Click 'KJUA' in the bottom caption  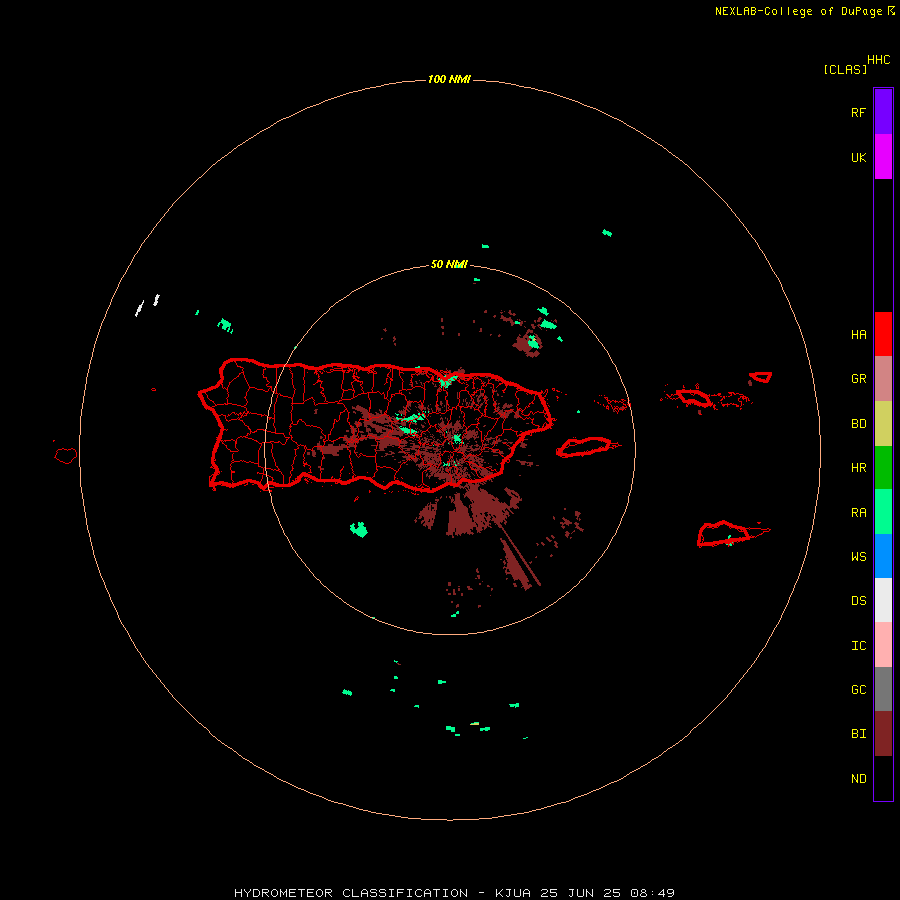(x=513, y=893)
